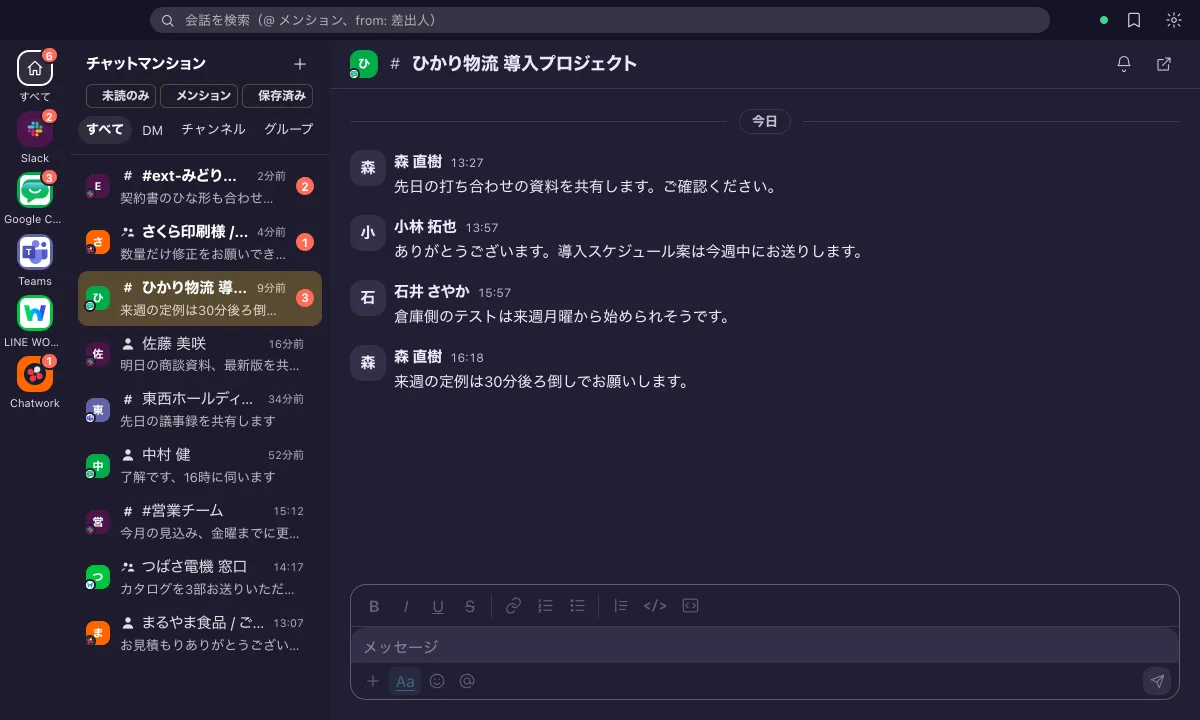Select the すべて tab
The image size is (1200, 720).
105,130
